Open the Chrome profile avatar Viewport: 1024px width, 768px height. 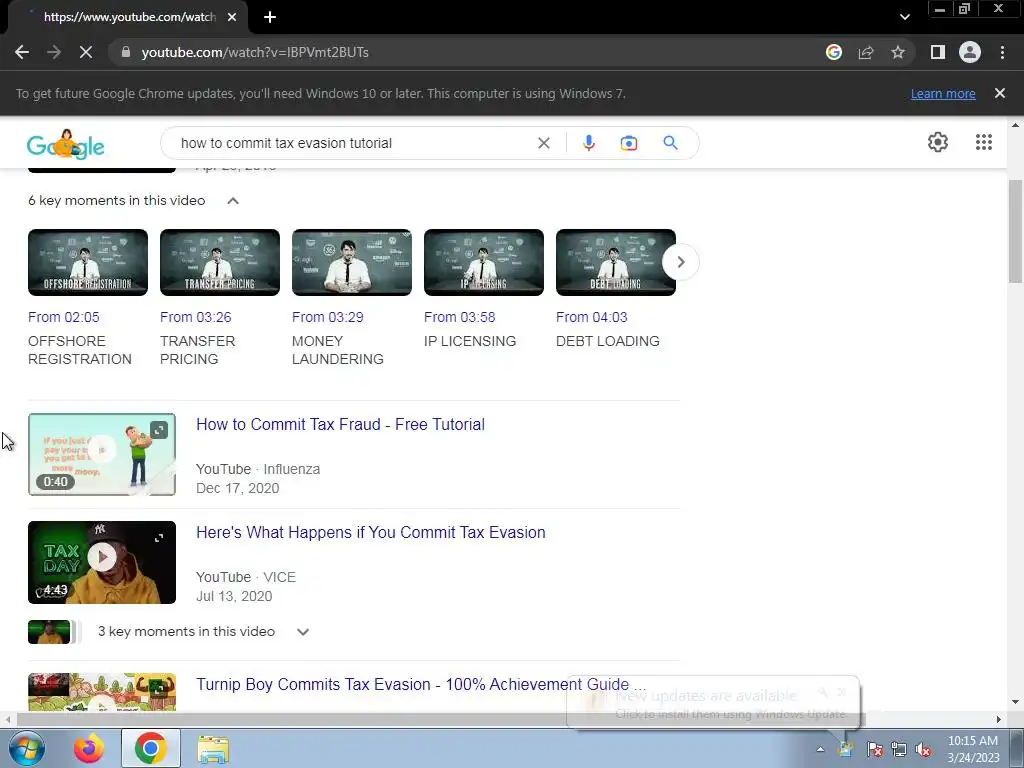970,52
